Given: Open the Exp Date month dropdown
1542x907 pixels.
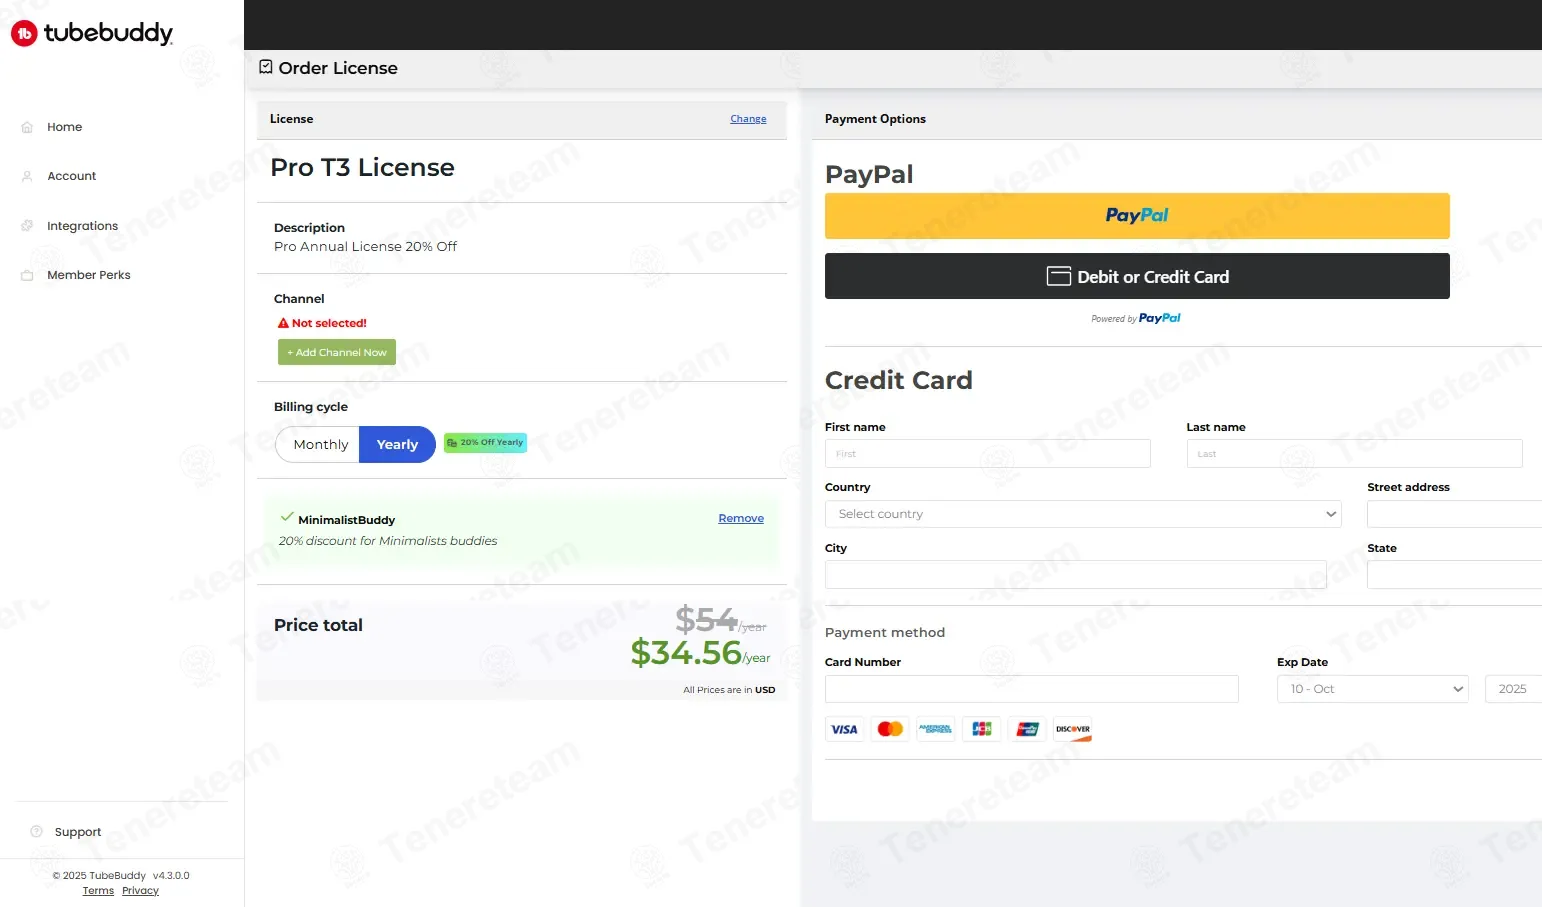Looking at the screenshot, I should pyautogui.click(x=1372, y=689).
